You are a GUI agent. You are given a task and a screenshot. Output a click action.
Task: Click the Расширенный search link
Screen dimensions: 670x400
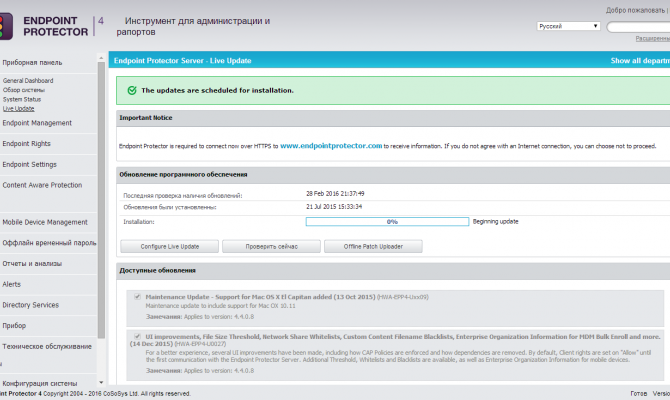(652, 38)
